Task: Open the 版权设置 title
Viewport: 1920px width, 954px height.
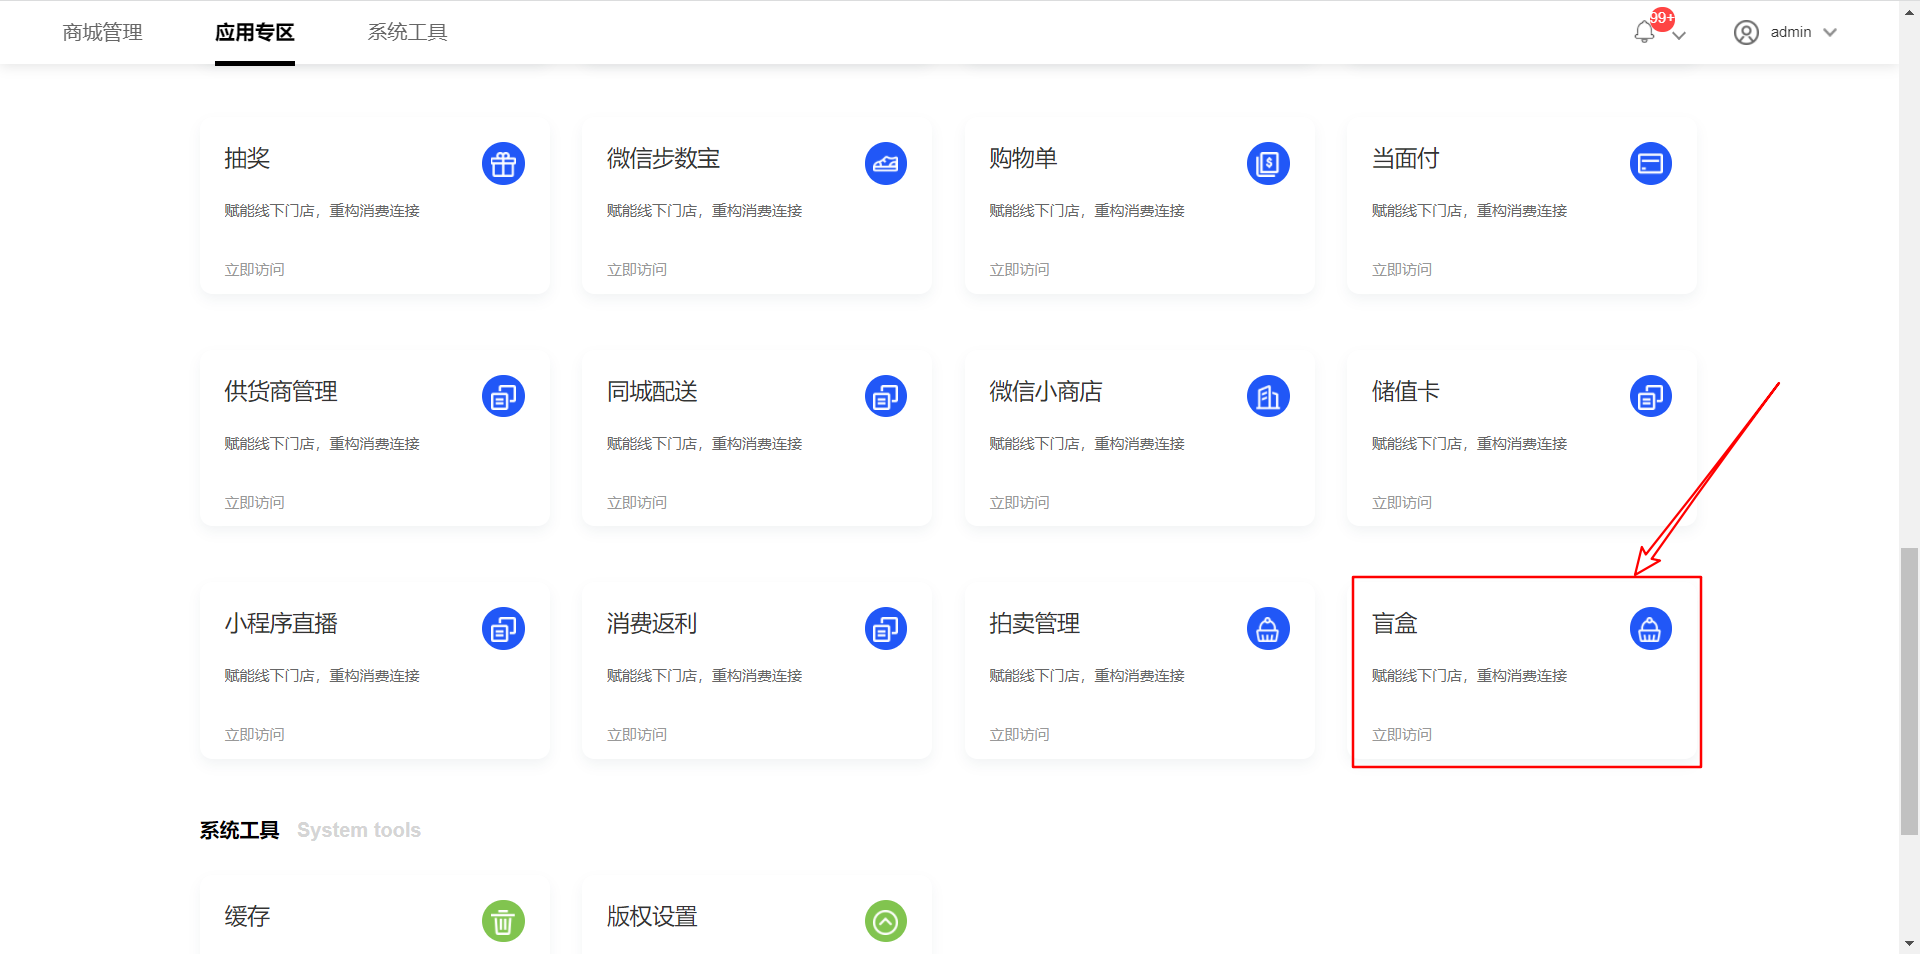Action: 652,916
